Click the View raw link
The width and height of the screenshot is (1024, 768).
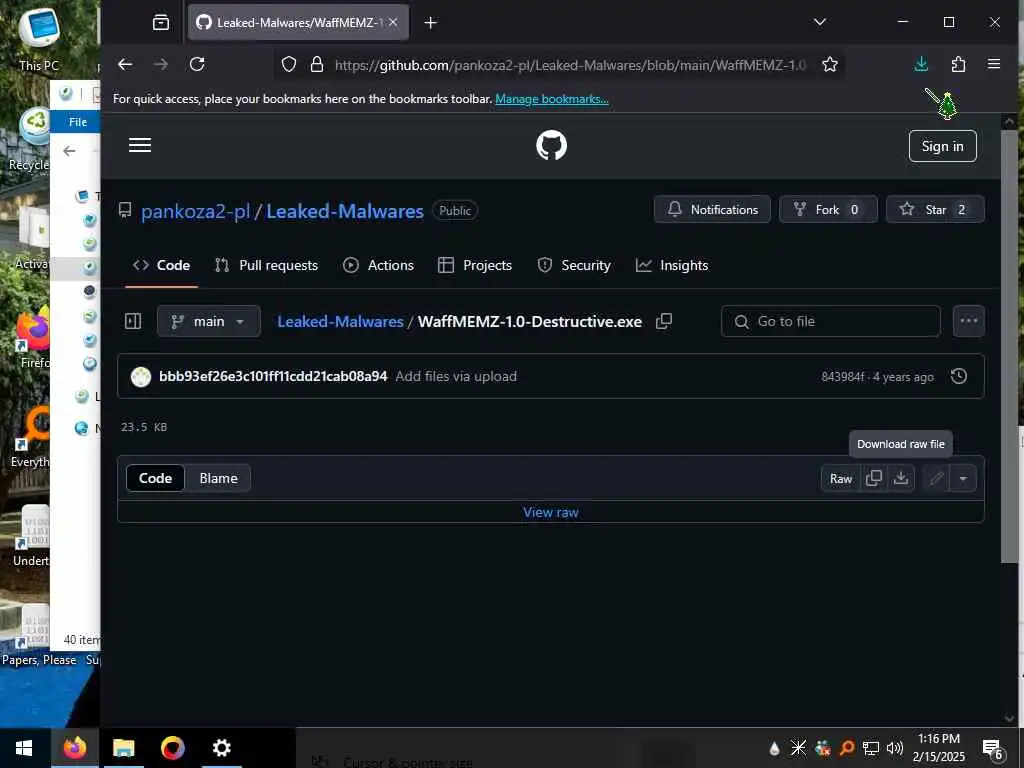coord(551,512)
